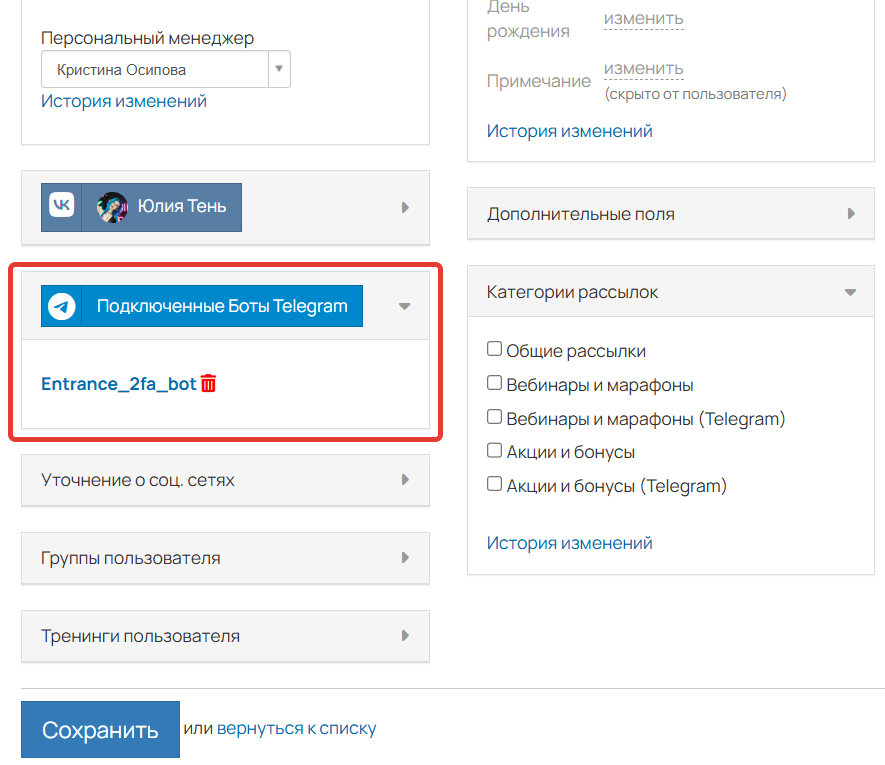Enable the "Общие рассылки" checkbox
The width and height of the screenshot is (885, 765).
click(x=494, y=348)
